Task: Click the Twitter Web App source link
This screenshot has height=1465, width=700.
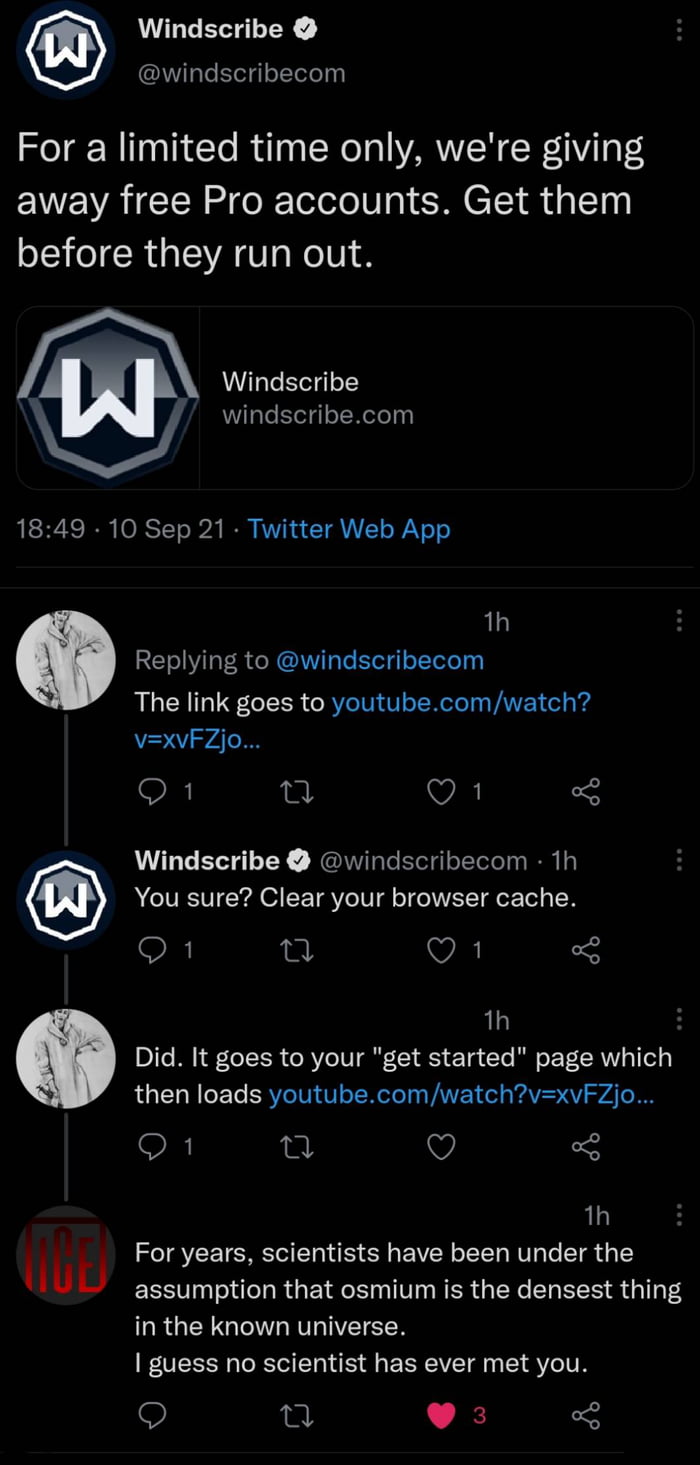Action: tap(348, 529)
